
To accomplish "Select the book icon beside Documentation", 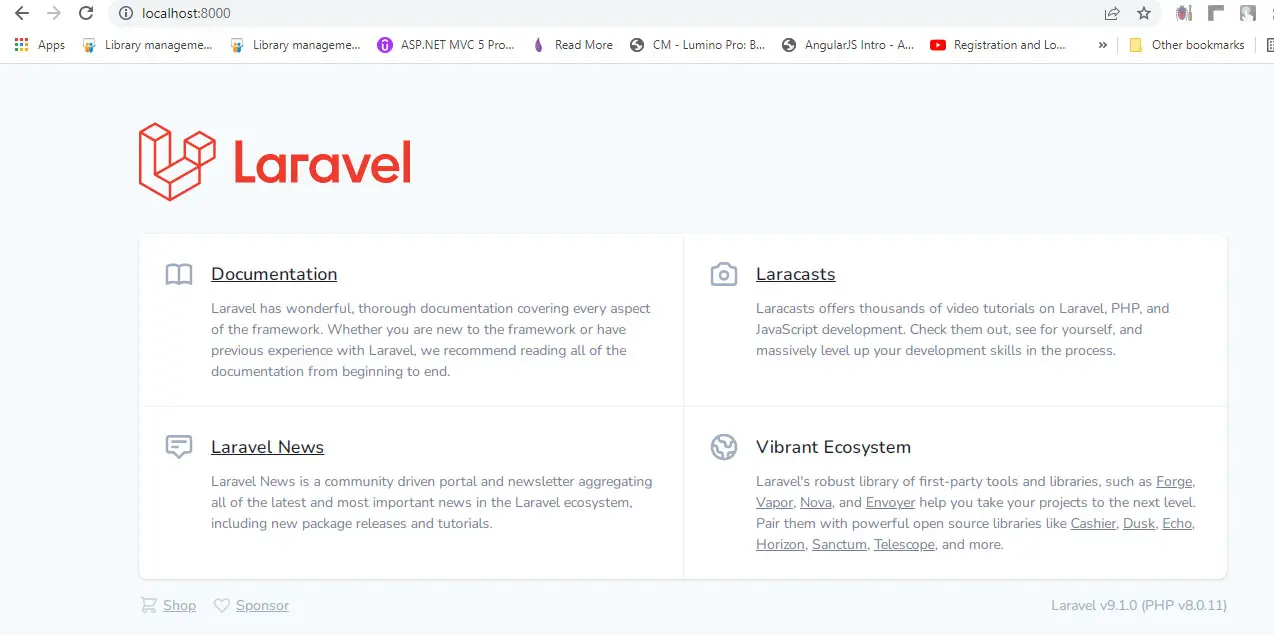I will (x=179, y=273).
